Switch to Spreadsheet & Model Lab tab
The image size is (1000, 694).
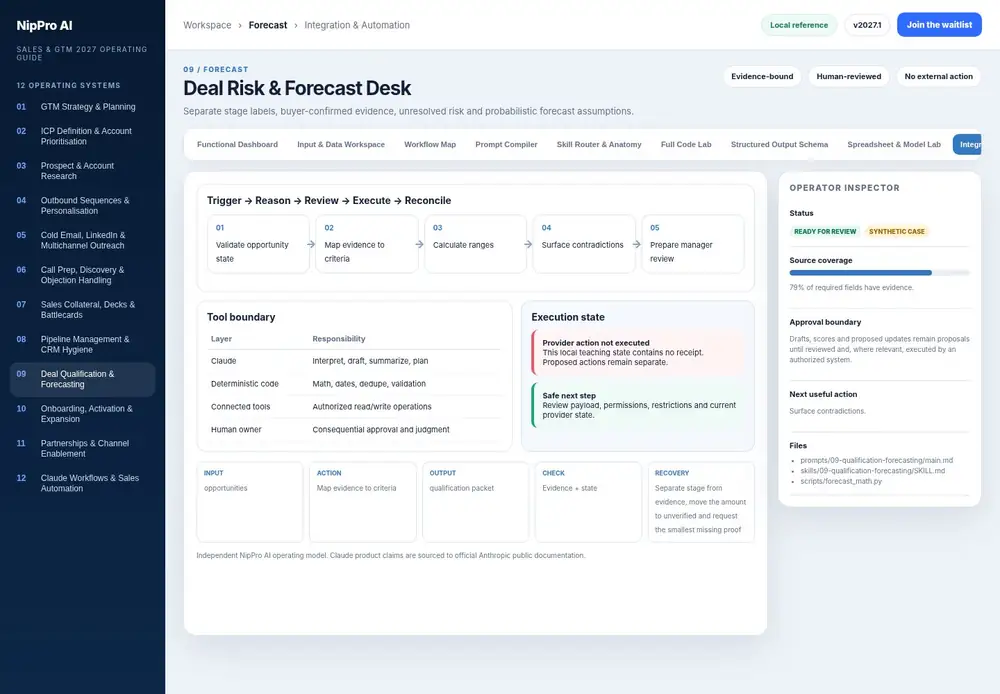pos(894,145)
